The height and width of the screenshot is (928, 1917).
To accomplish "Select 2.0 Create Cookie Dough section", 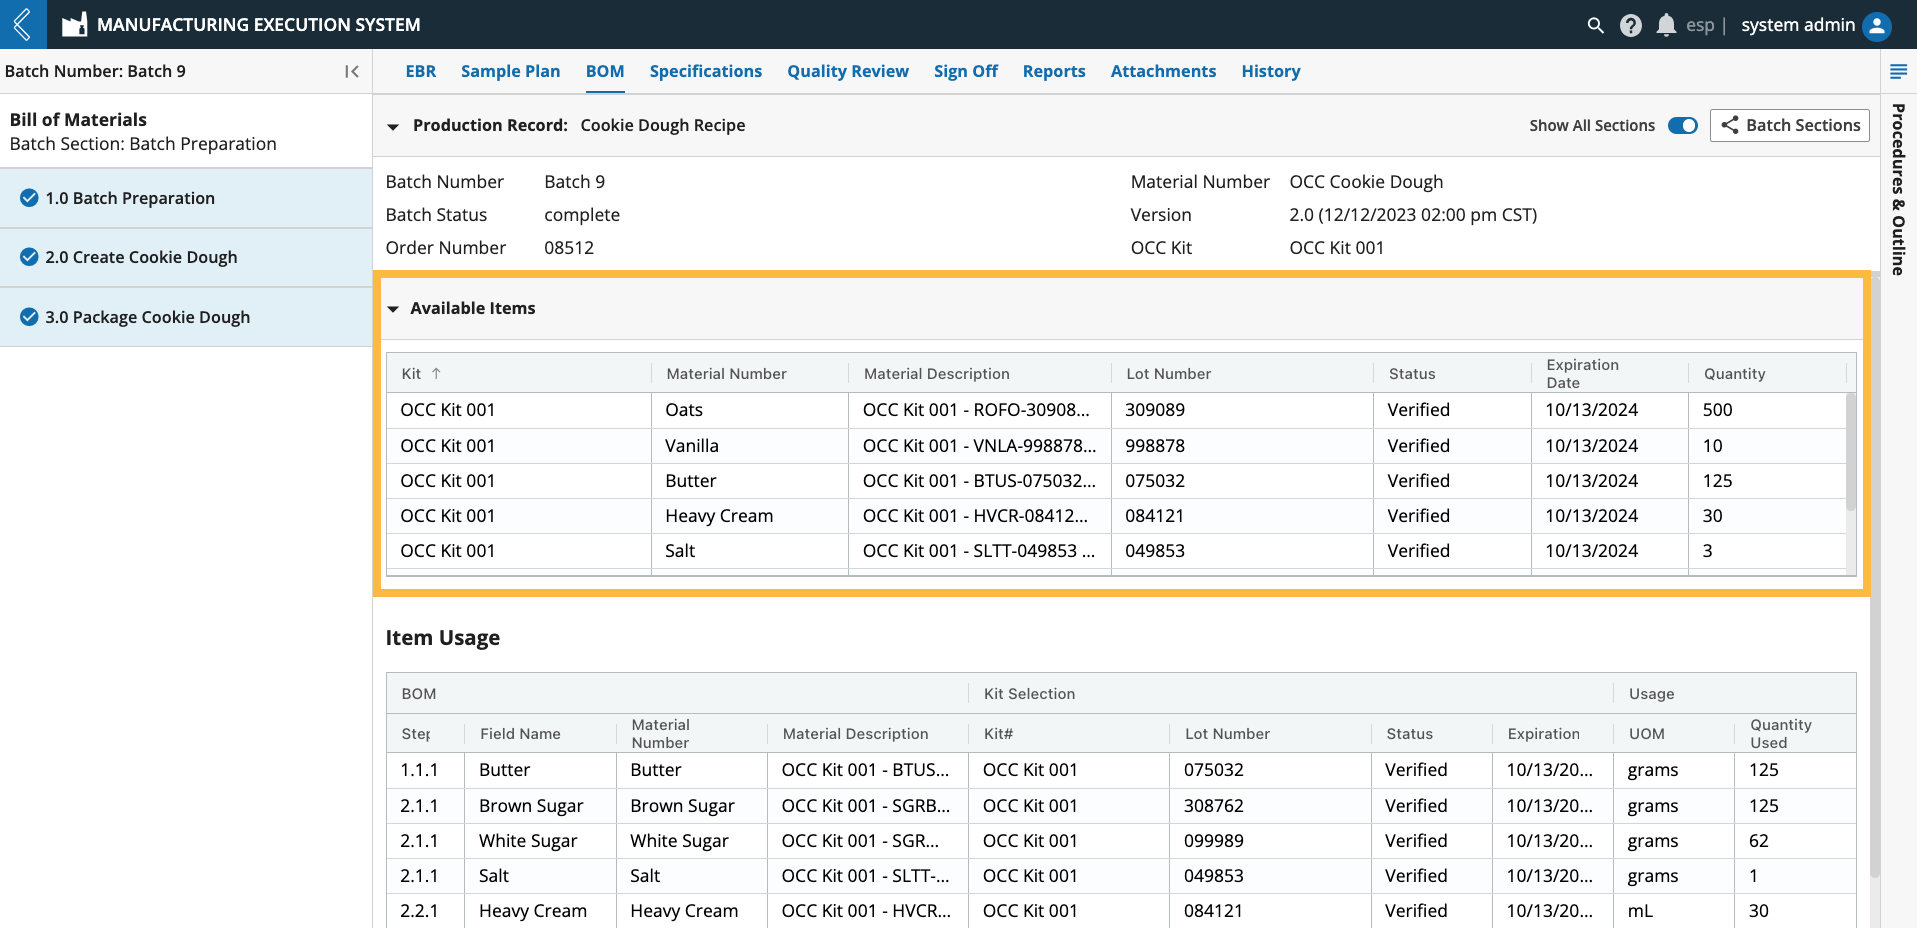I will pyautogui.click(x=186, y=257).
